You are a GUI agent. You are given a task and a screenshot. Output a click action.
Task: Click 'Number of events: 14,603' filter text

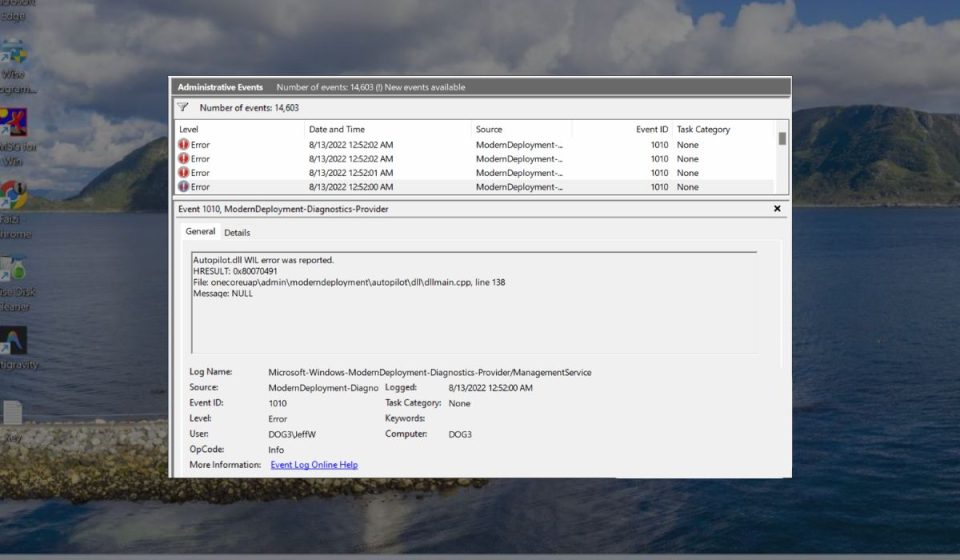(249, 108)
